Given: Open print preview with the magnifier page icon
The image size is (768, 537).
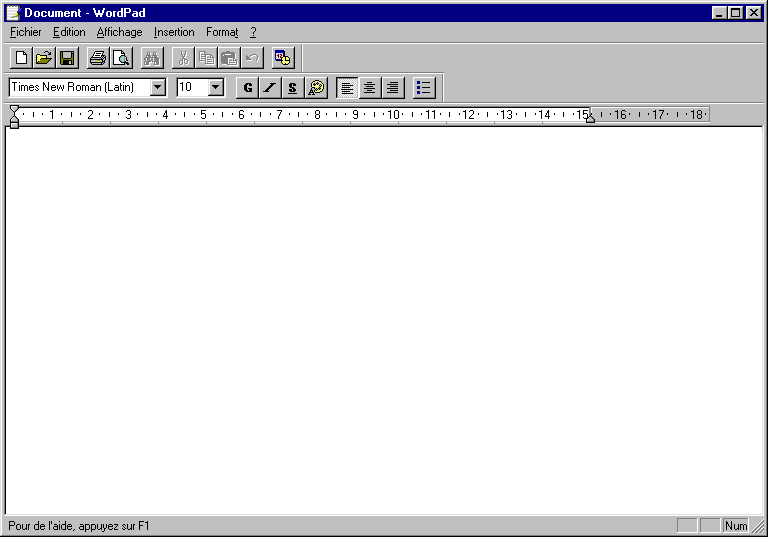Looking at the screenshot, I should pos(121,58).
